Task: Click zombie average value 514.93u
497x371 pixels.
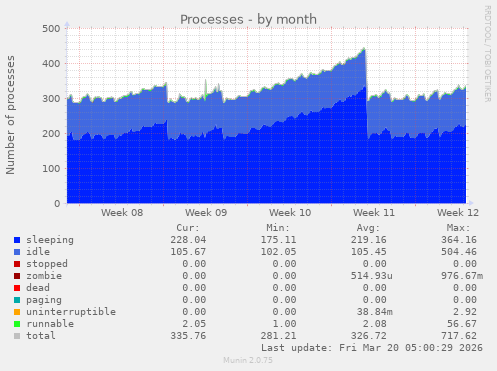Action: tap(371, 276)
